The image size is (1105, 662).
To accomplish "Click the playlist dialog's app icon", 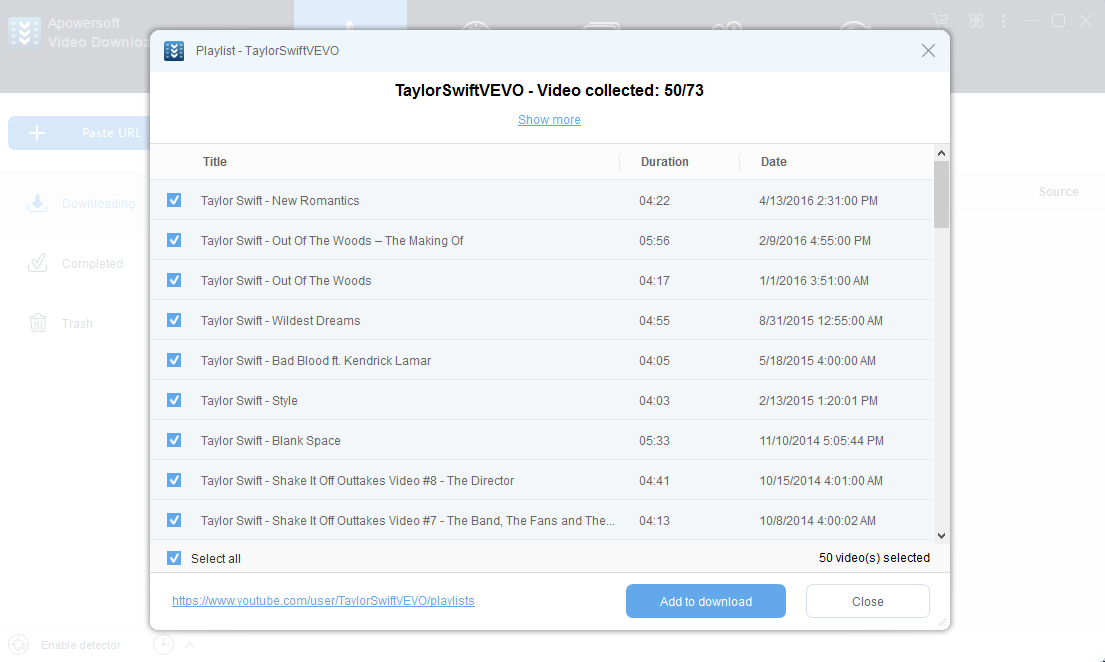I will coord(174,51).
